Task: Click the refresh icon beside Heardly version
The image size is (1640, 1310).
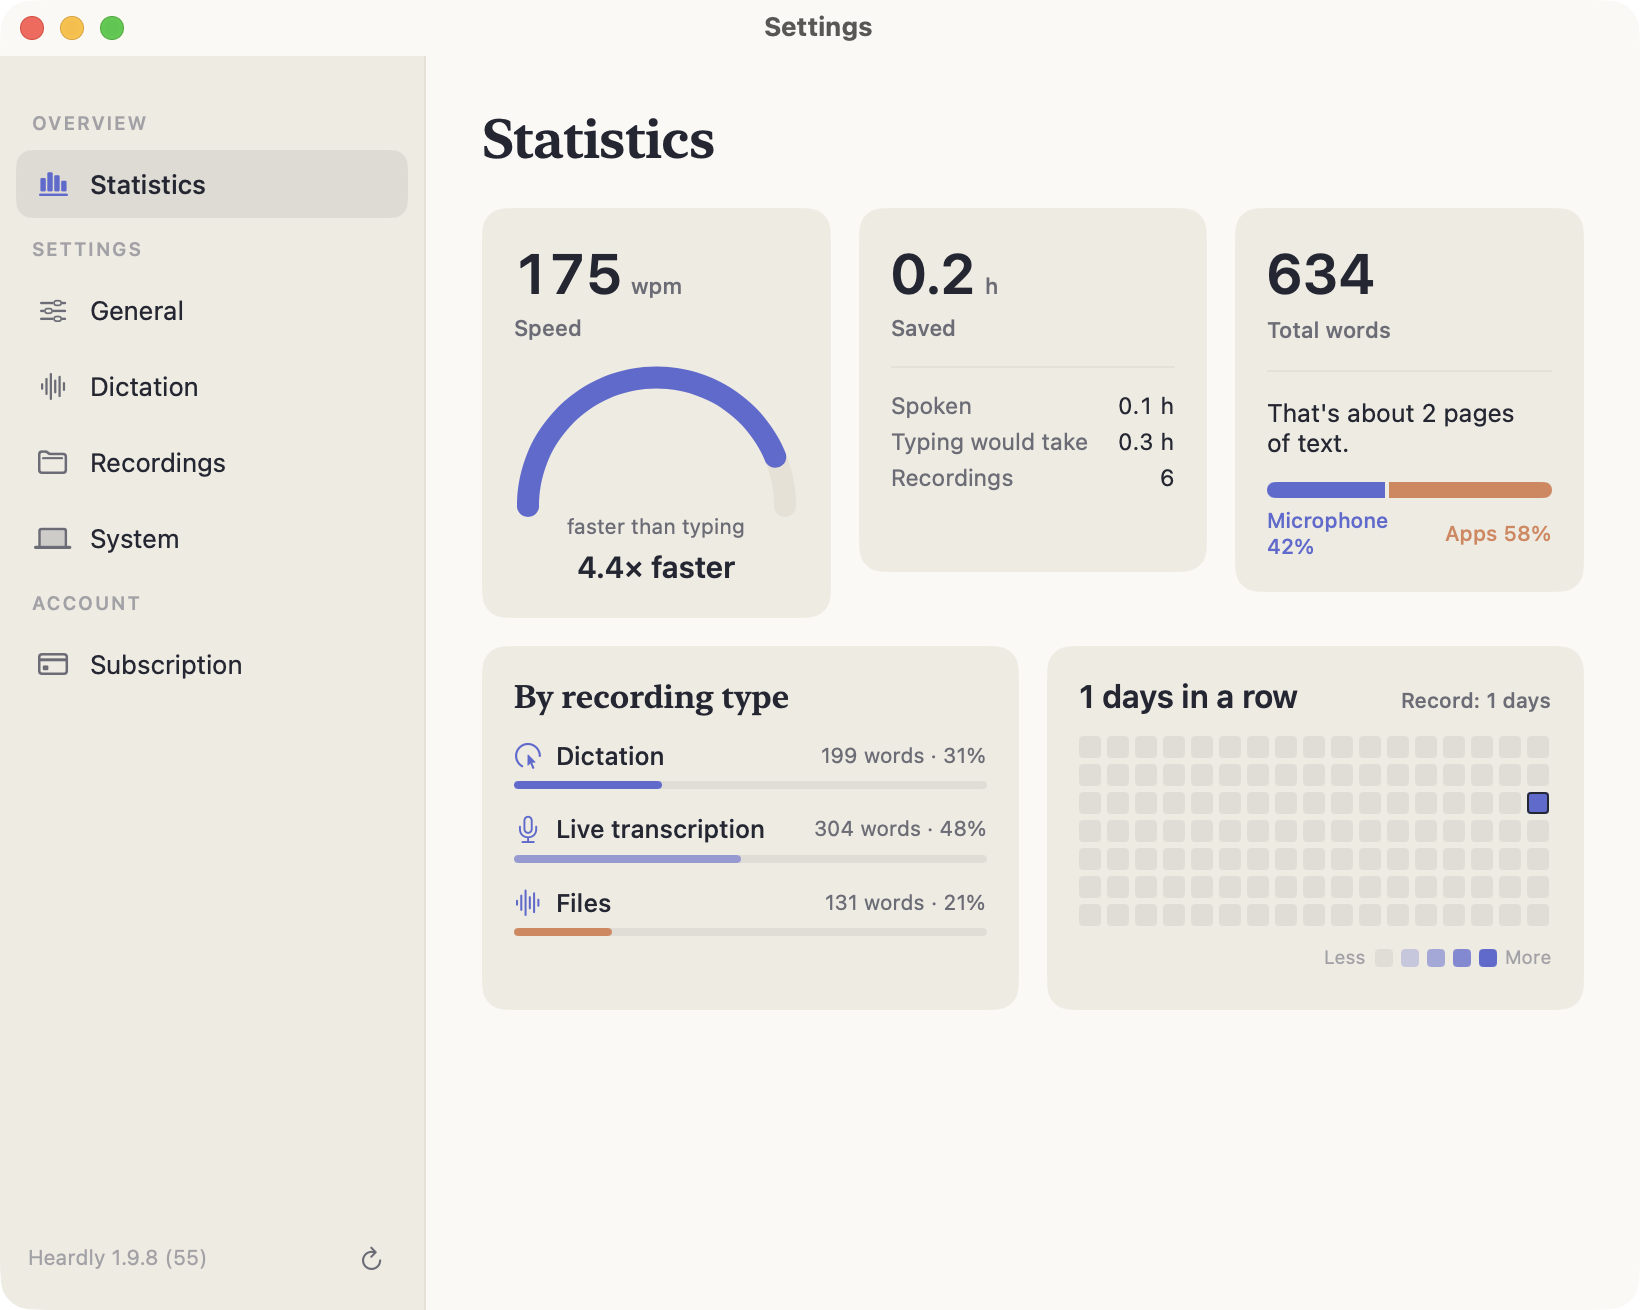Action: click(x=371, y=1258)
